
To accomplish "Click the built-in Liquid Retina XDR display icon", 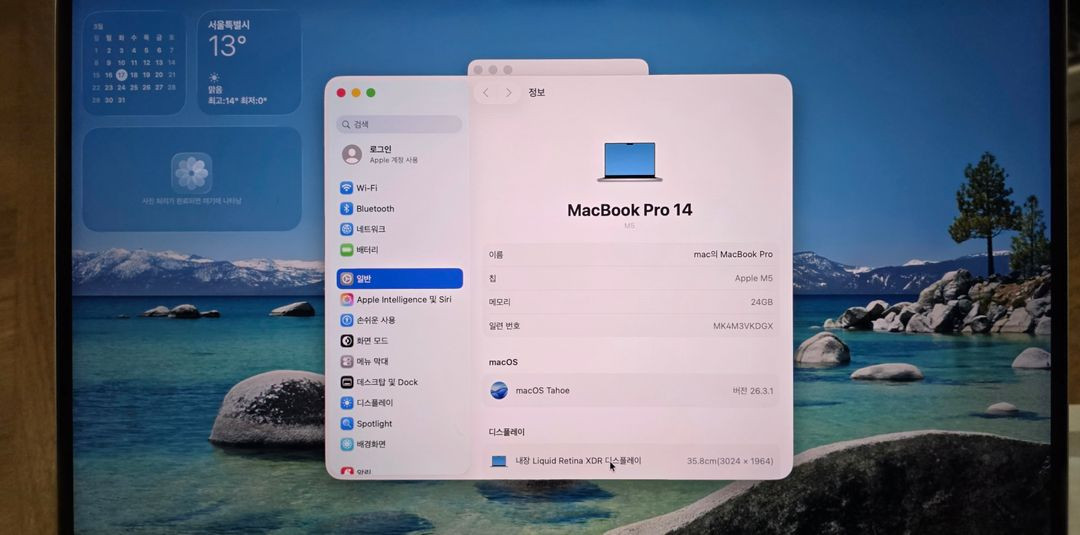I will [x=499, y=461].
